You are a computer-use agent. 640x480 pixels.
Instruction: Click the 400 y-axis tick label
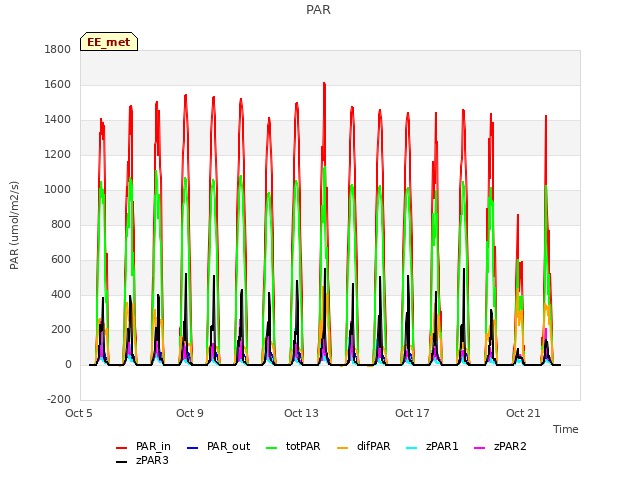pyautogui.click(x=61, y=295)
